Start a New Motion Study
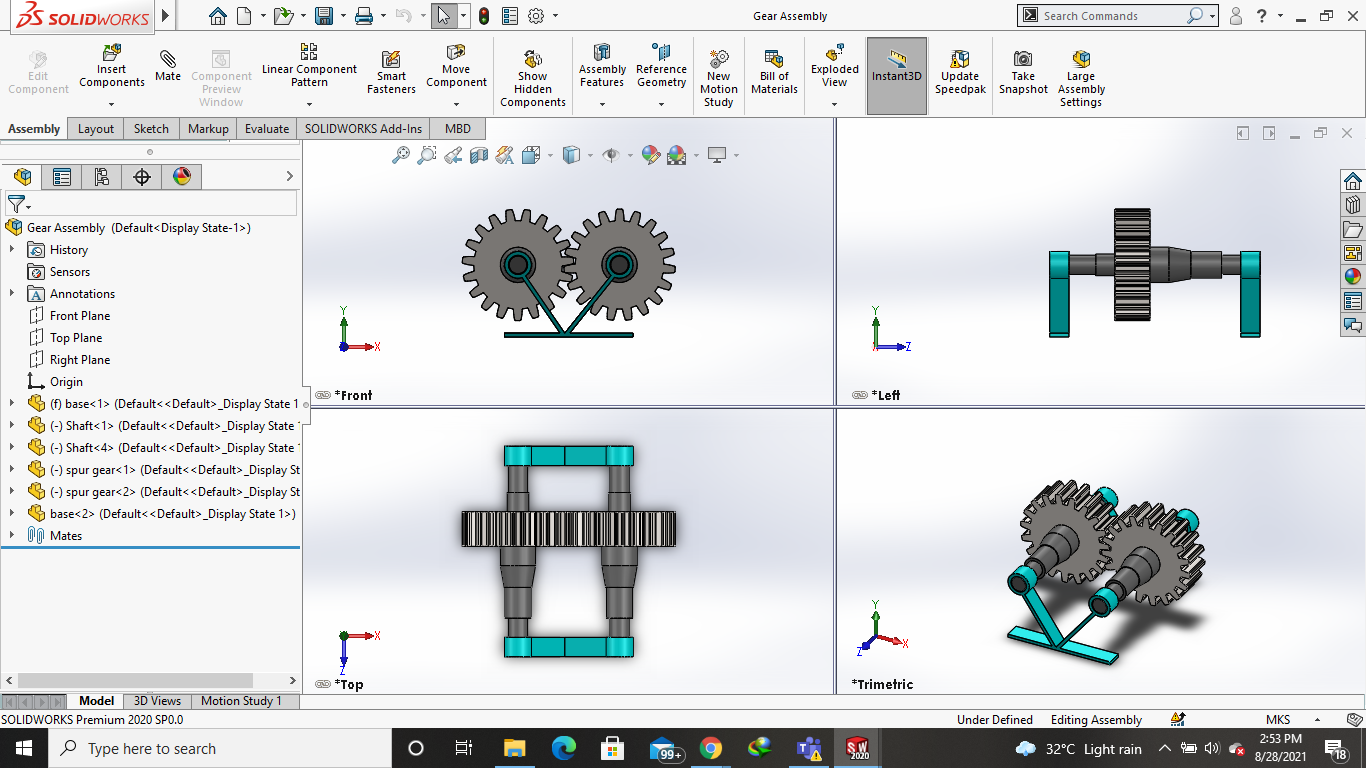Viewport: 1366px width, 768px height. coord(718,78)
